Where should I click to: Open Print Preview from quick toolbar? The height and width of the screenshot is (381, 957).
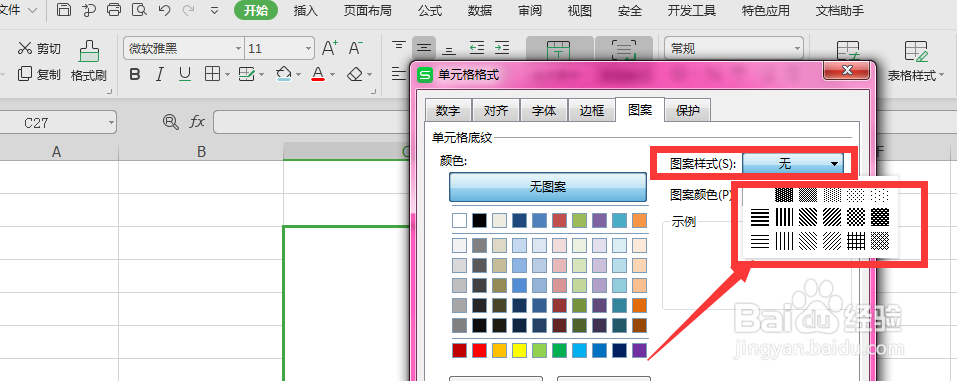pos(140,10)
